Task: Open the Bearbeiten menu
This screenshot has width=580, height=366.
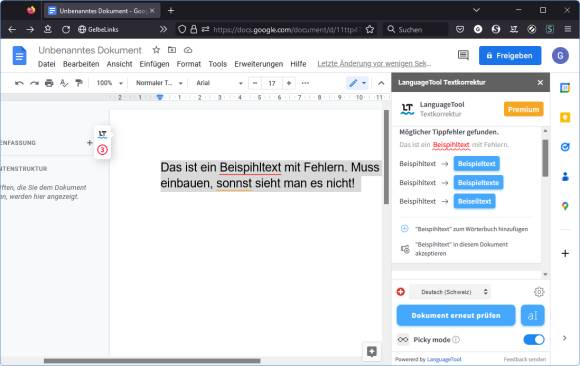Action: (81, 64)
